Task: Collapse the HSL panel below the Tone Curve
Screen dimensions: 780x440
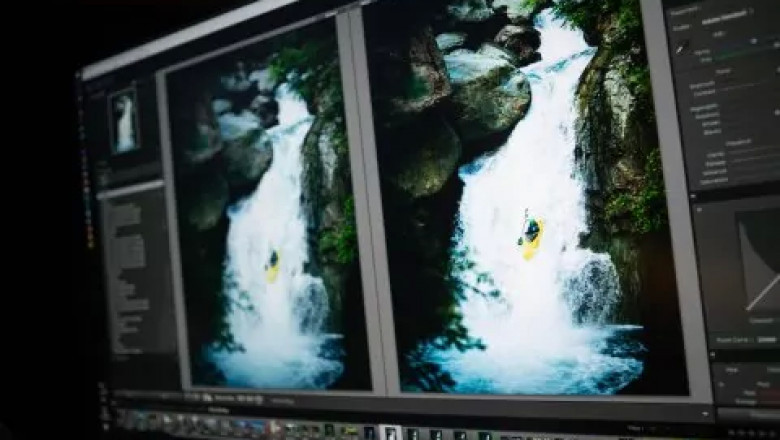Action: 712,355
